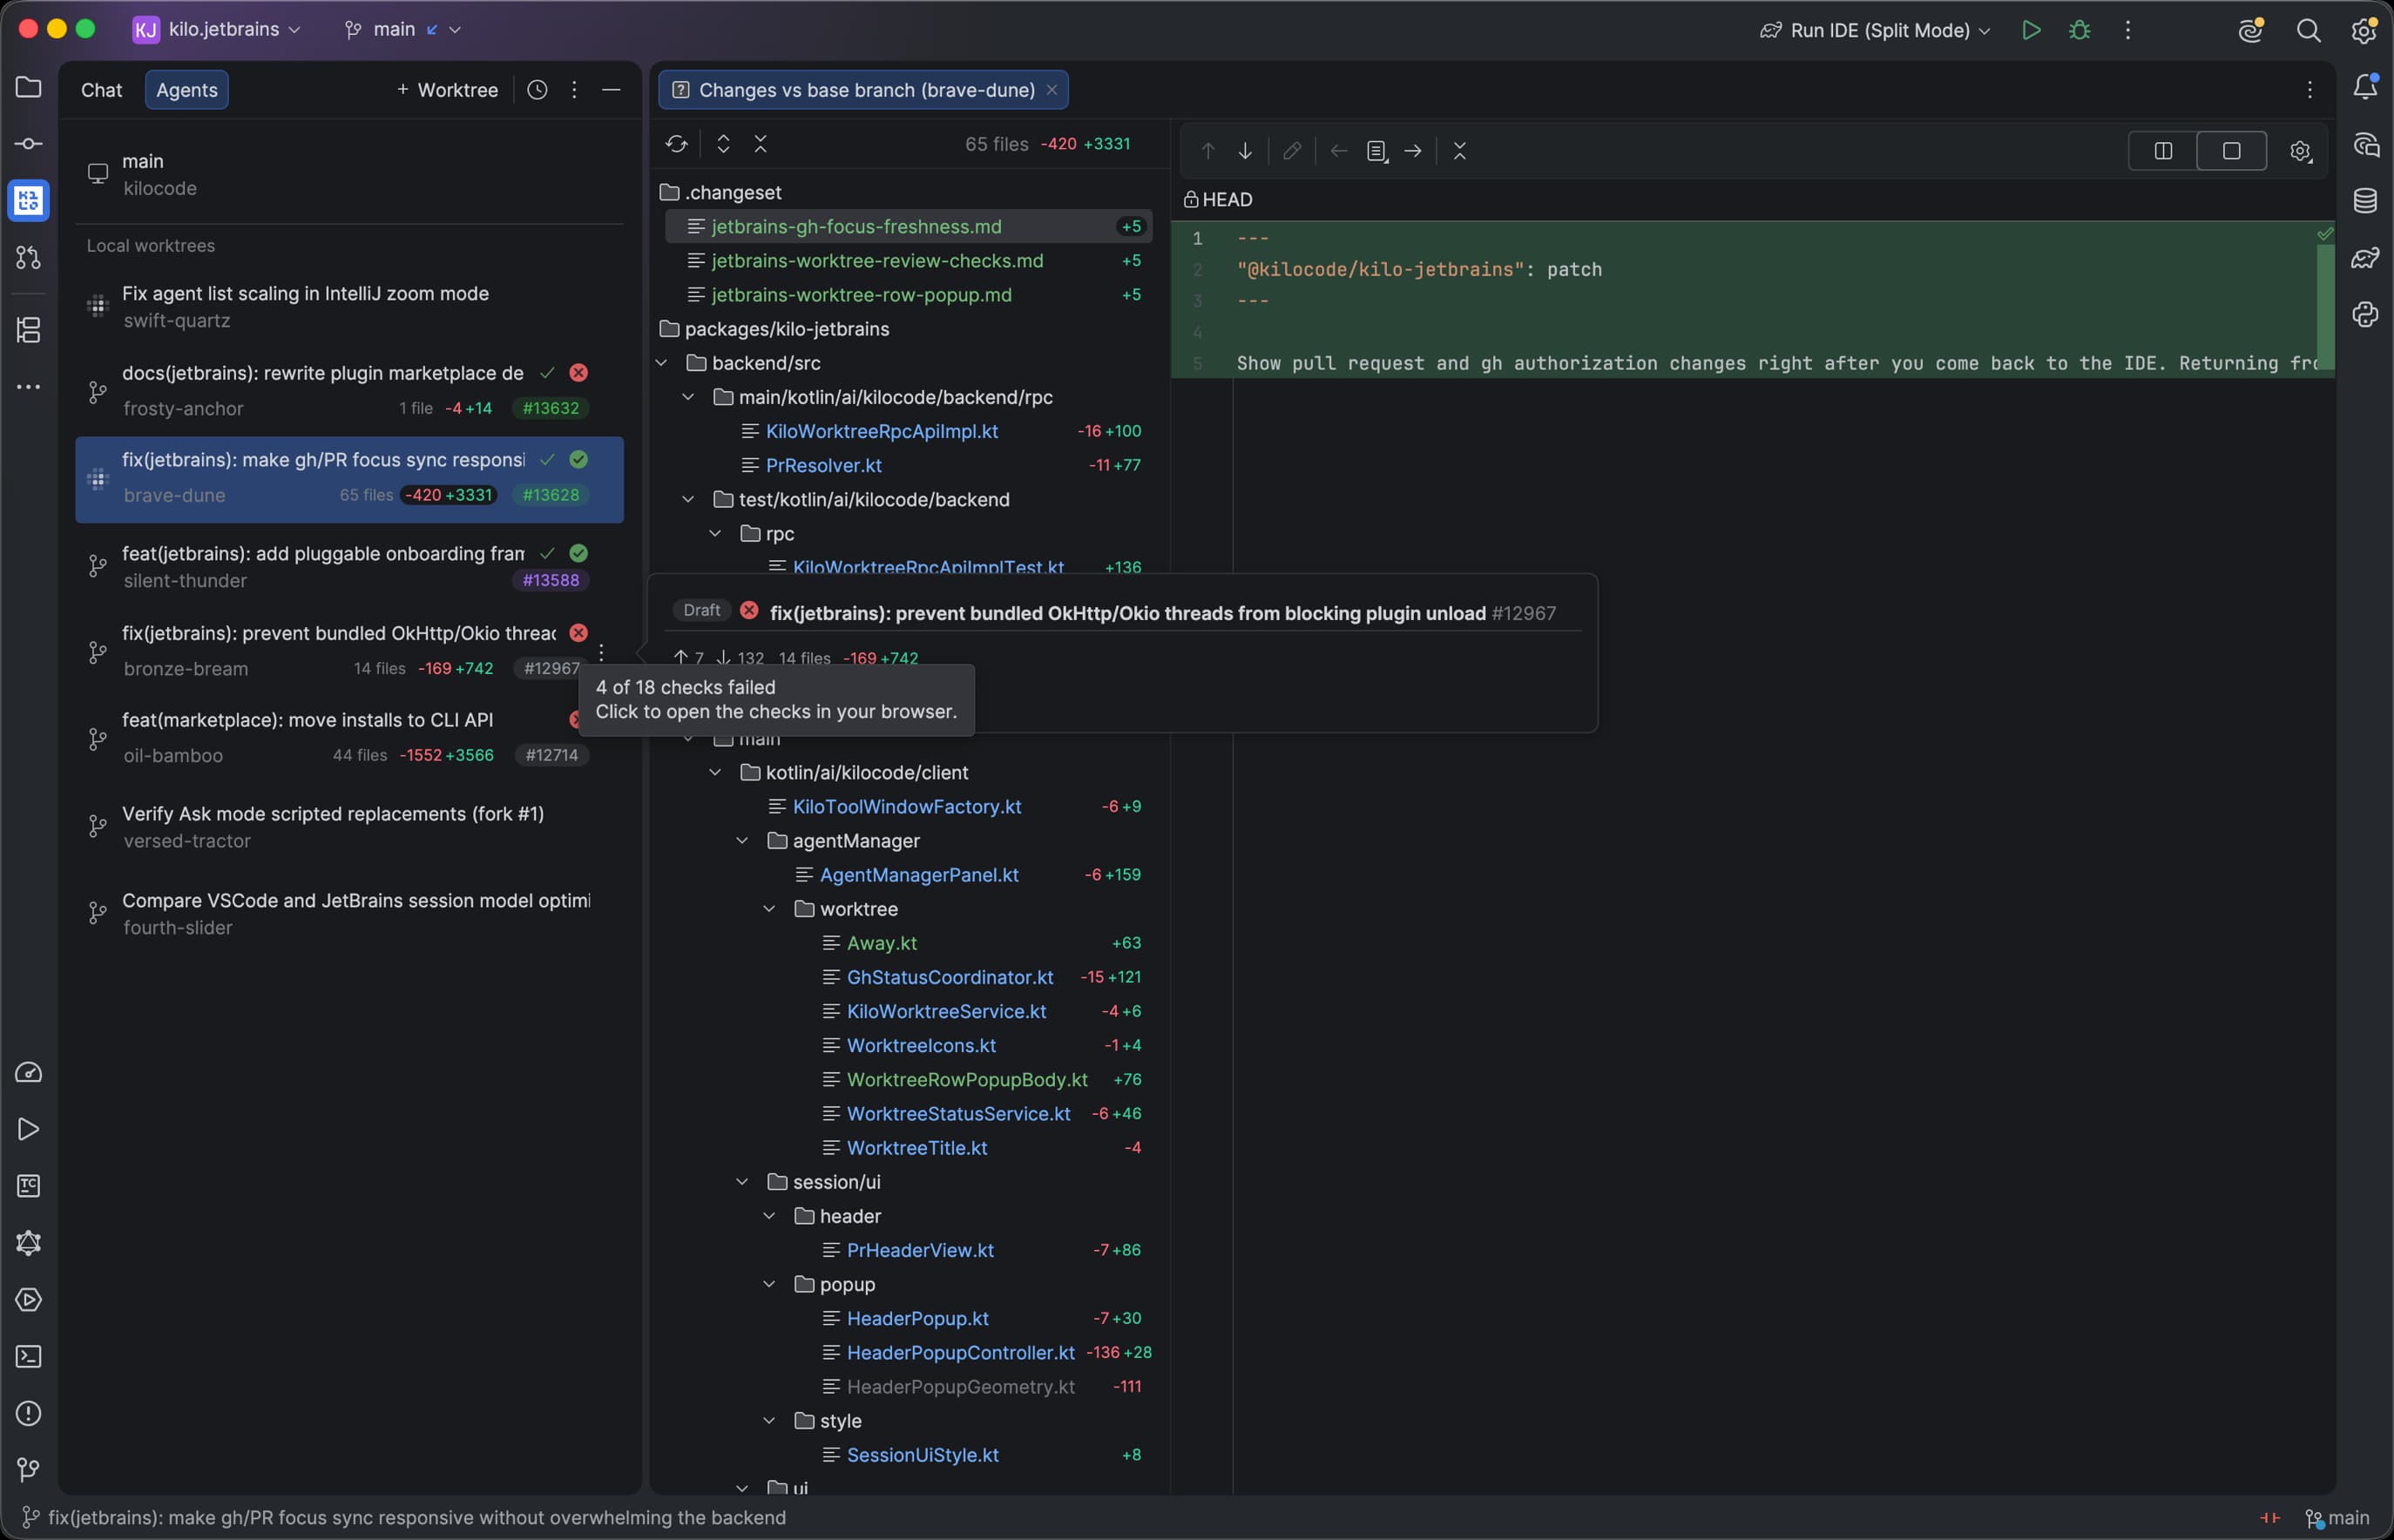Open the Services tool window icon

click(x=28, y=1300)
